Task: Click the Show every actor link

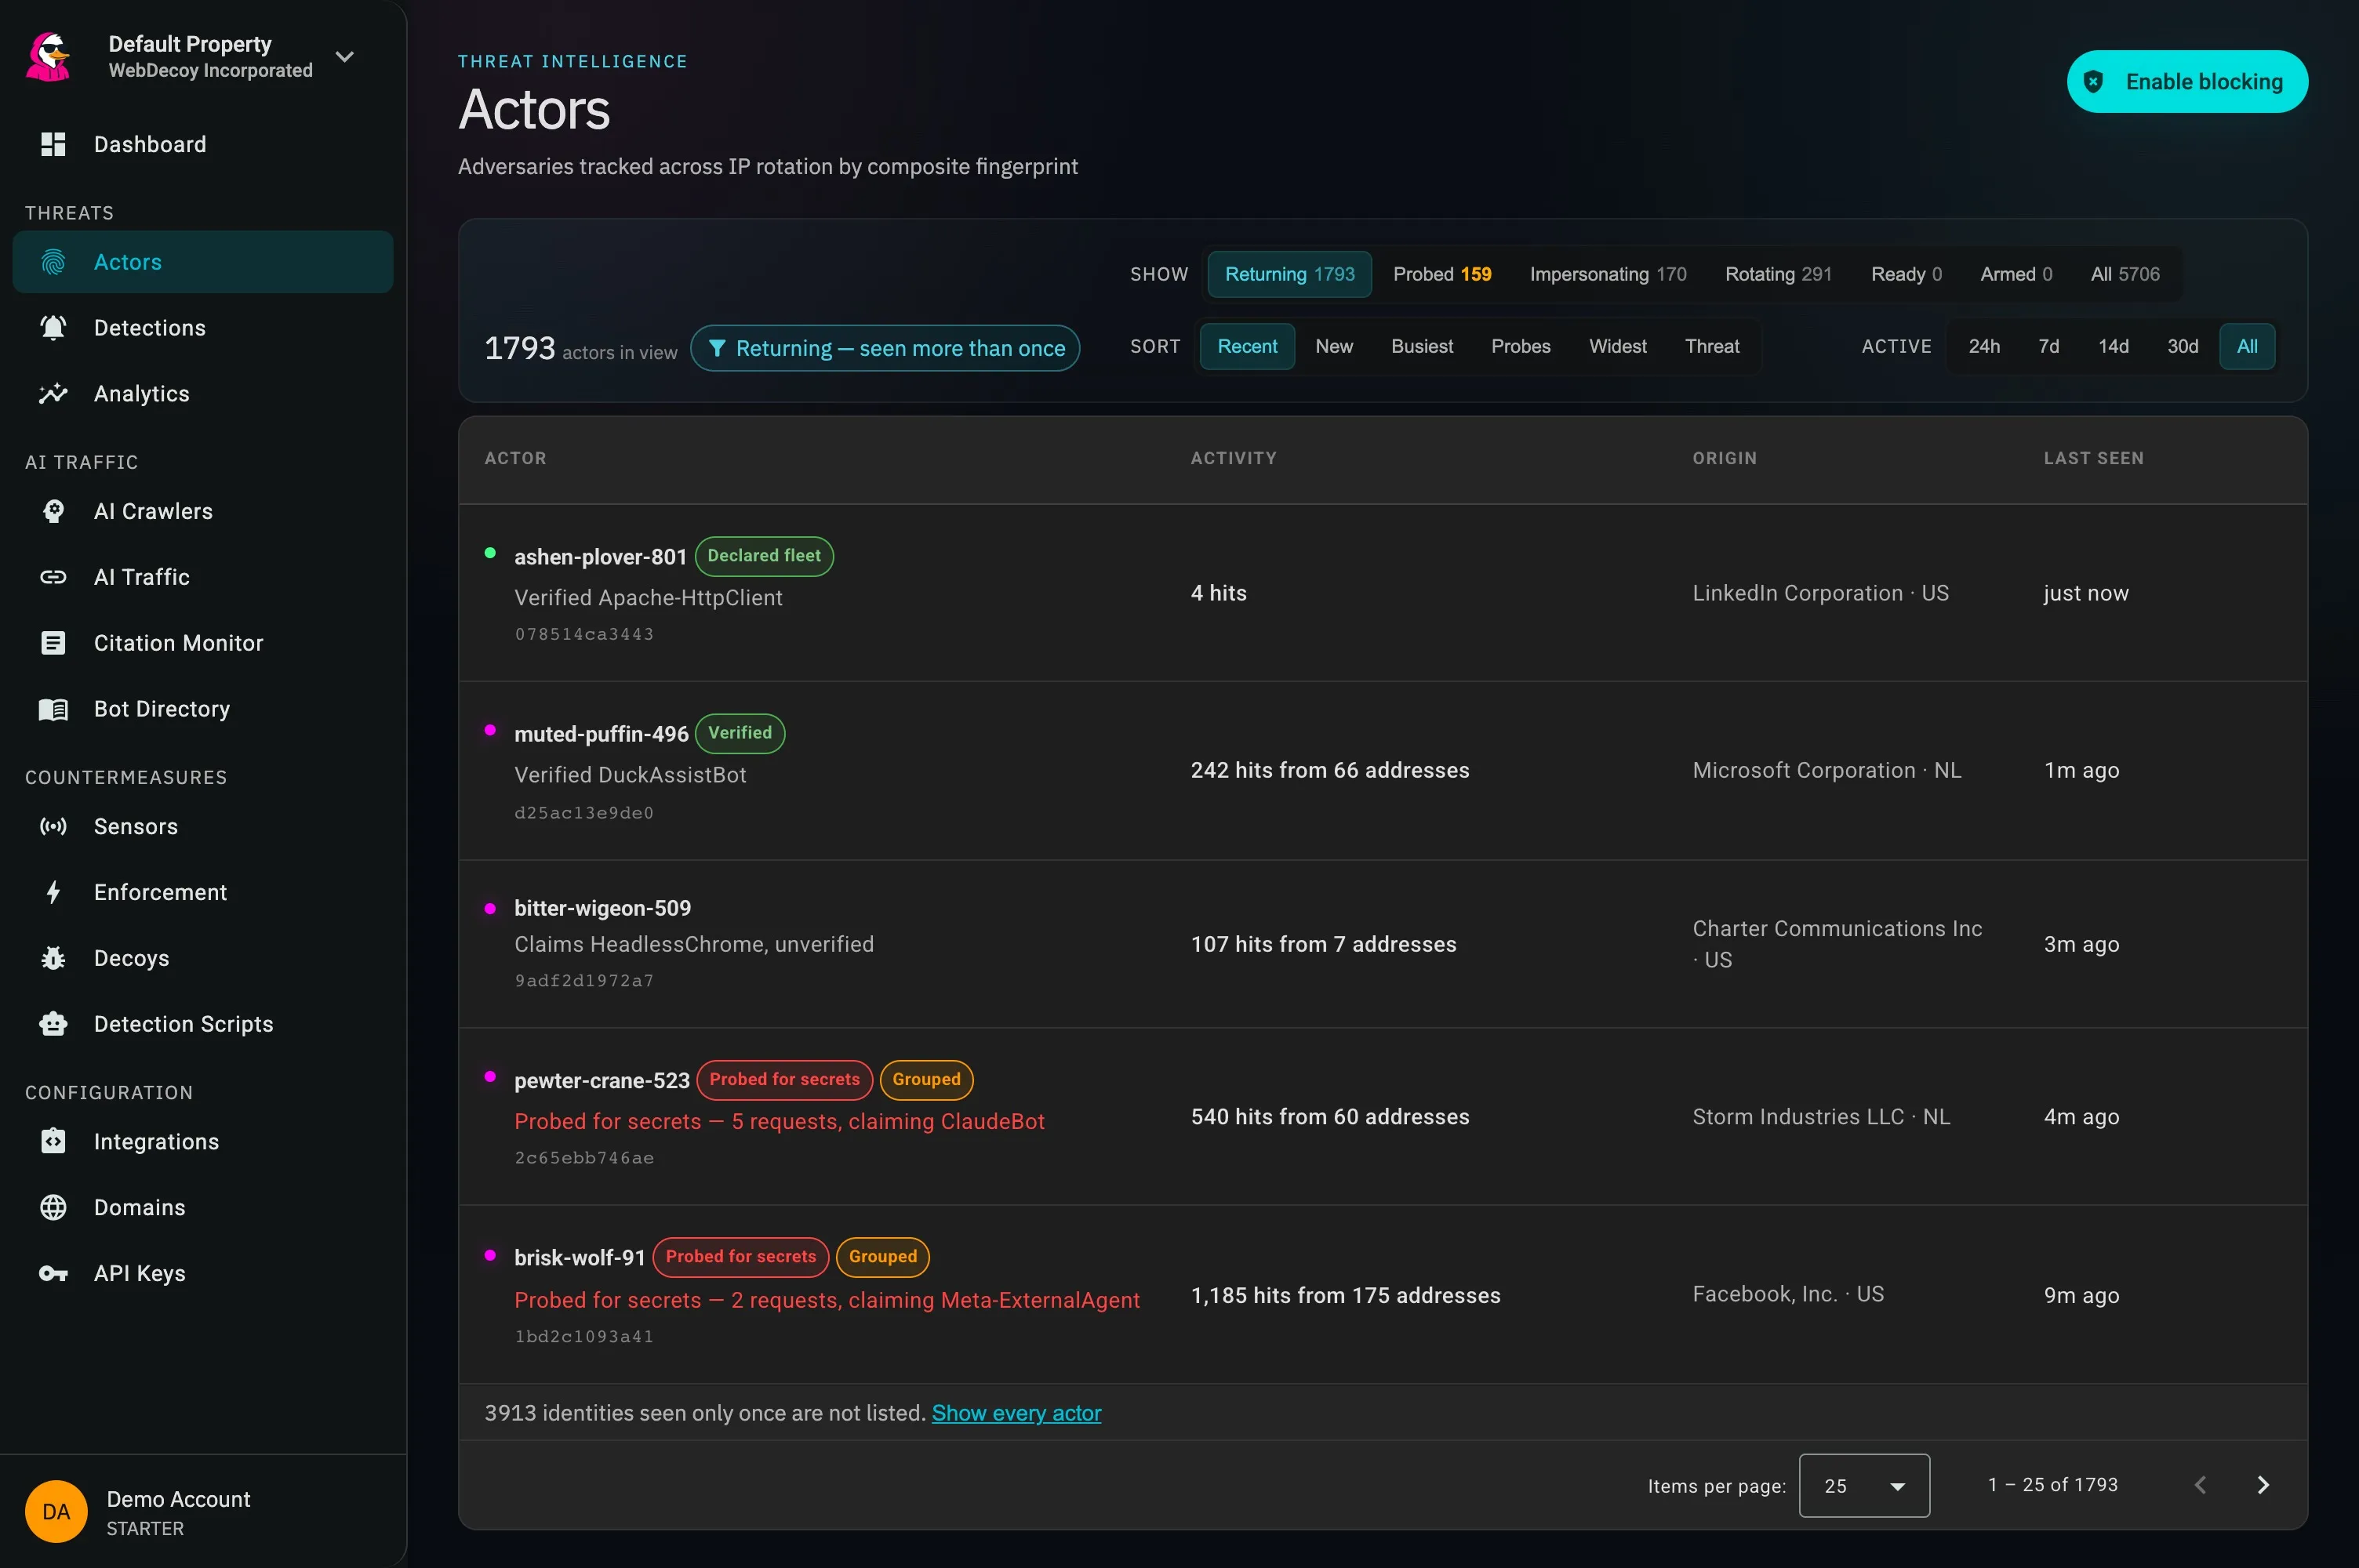Action: coord(1016,1413)
